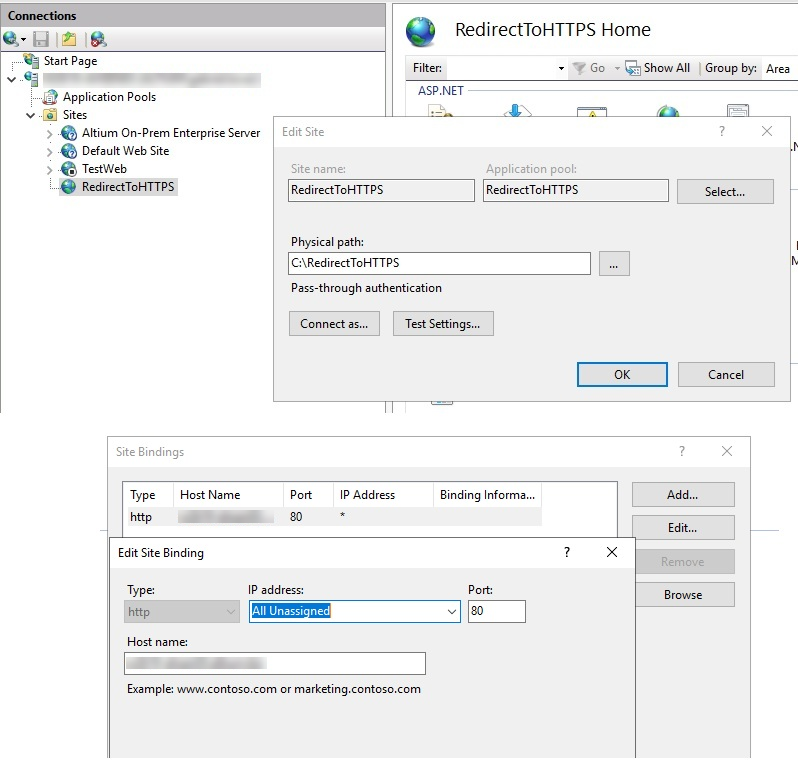Click Edit... in Site Bindings
Image resolution: width=798 pixels, height=768 pixels.
coord(682,528)
